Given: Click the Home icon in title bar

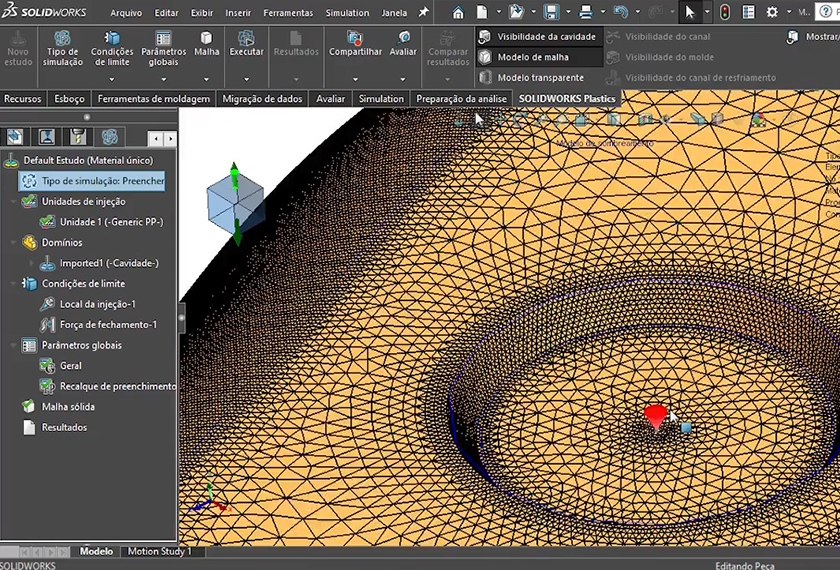Looking at the screenshot, I should point(458,12).
